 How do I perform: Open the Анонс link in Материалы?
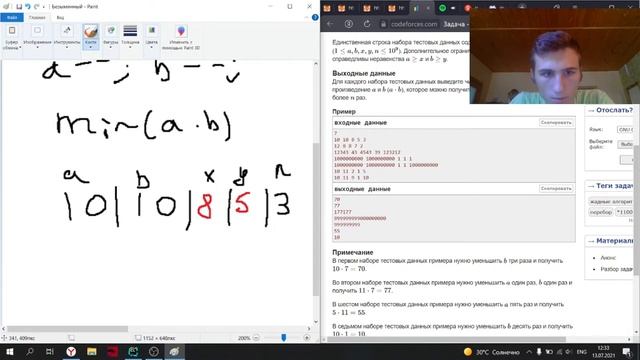608,258
